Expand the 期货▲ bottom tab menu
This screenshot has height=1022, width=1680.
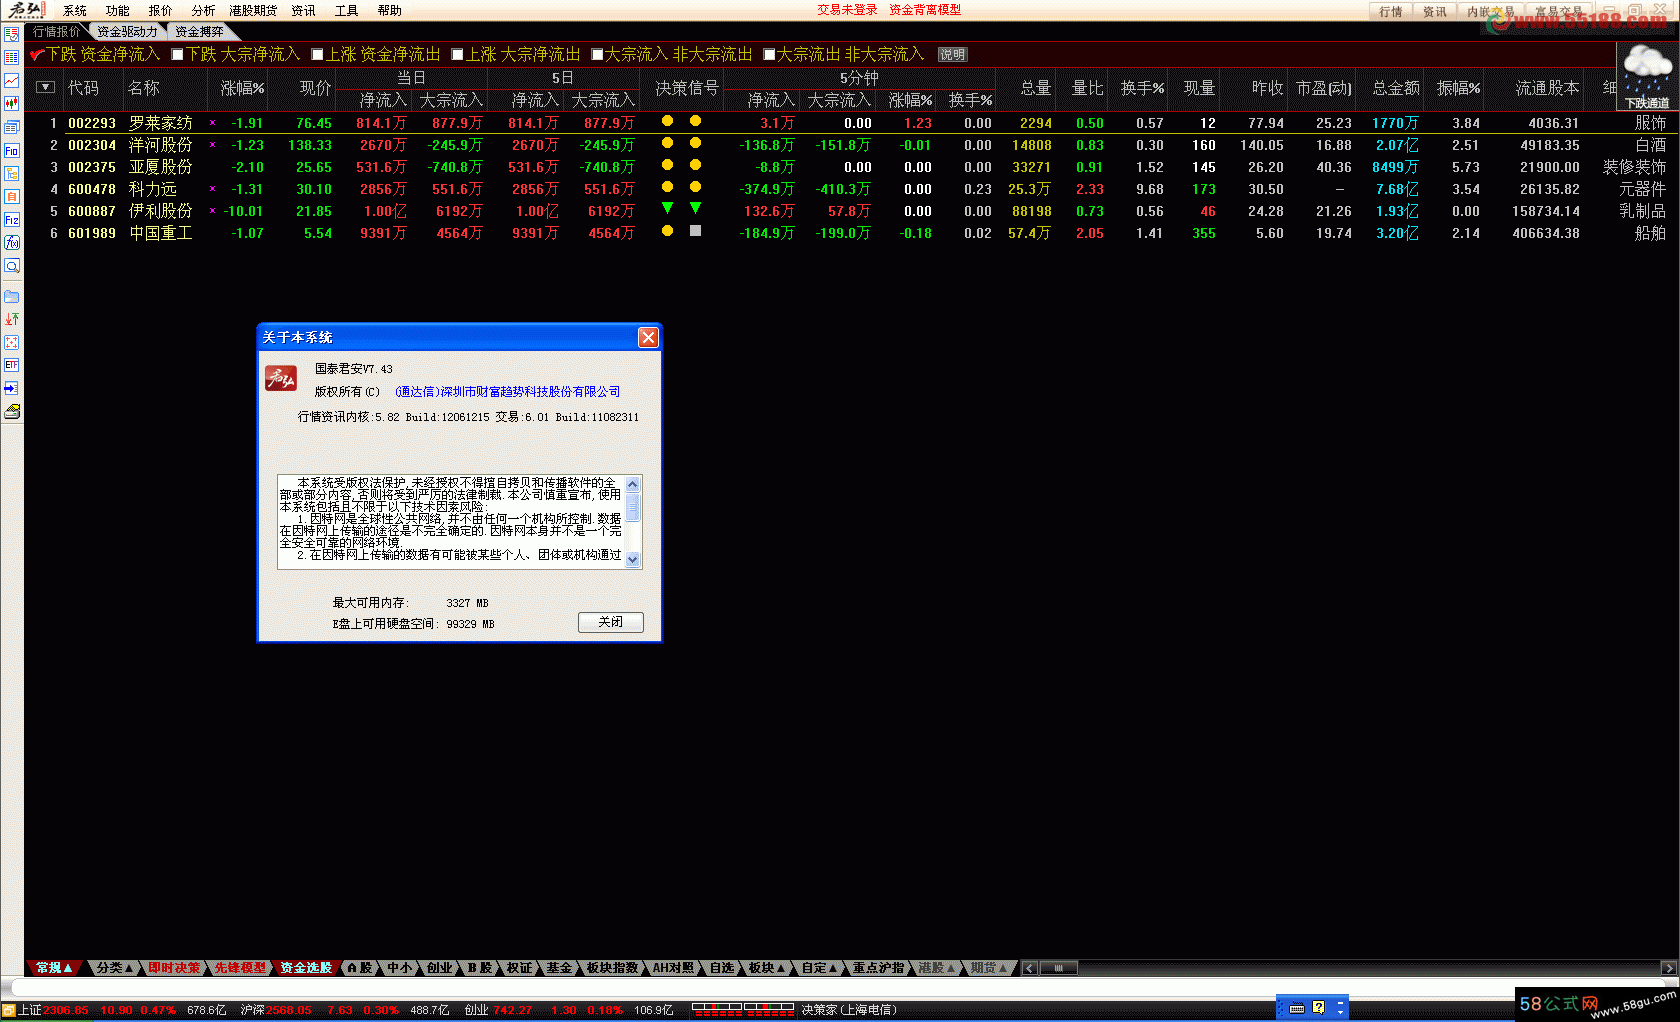[x=989, y=968]
